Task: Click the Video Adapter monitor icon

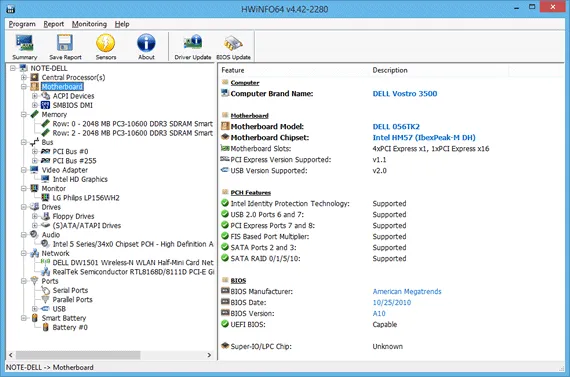Action: (x=35, y=170)
